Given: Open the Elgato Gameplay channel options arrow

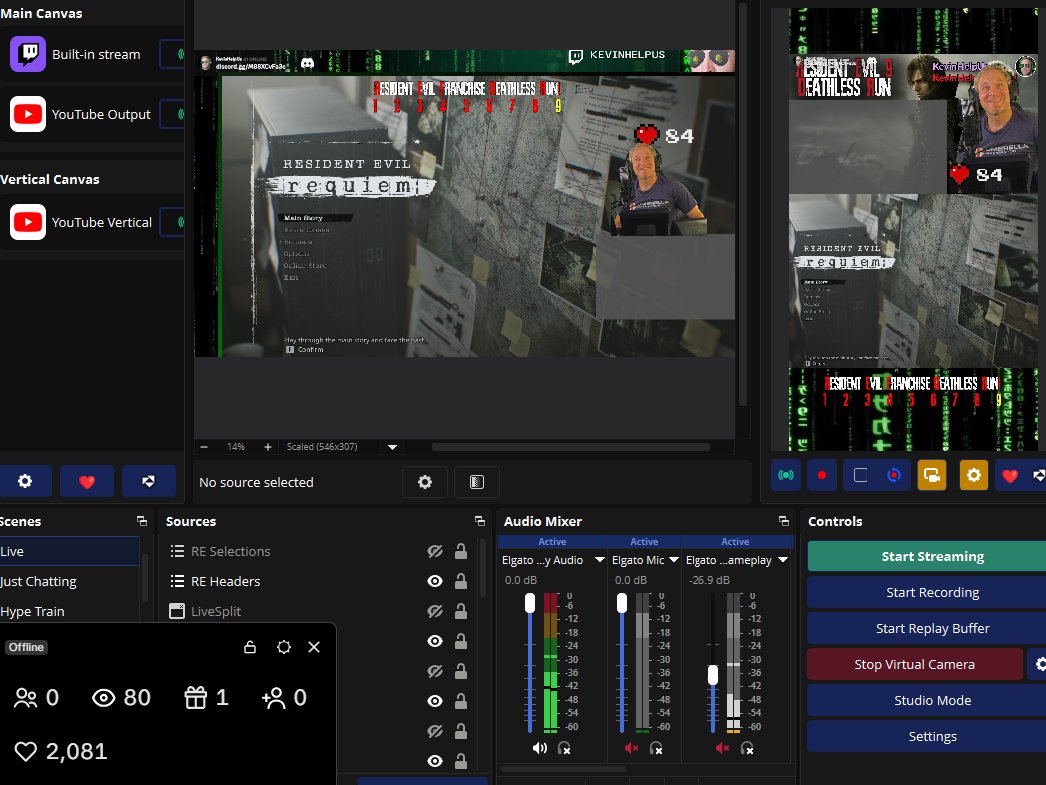Looking at the screenshot, I should pyautogui.click(x=783, y=560).
